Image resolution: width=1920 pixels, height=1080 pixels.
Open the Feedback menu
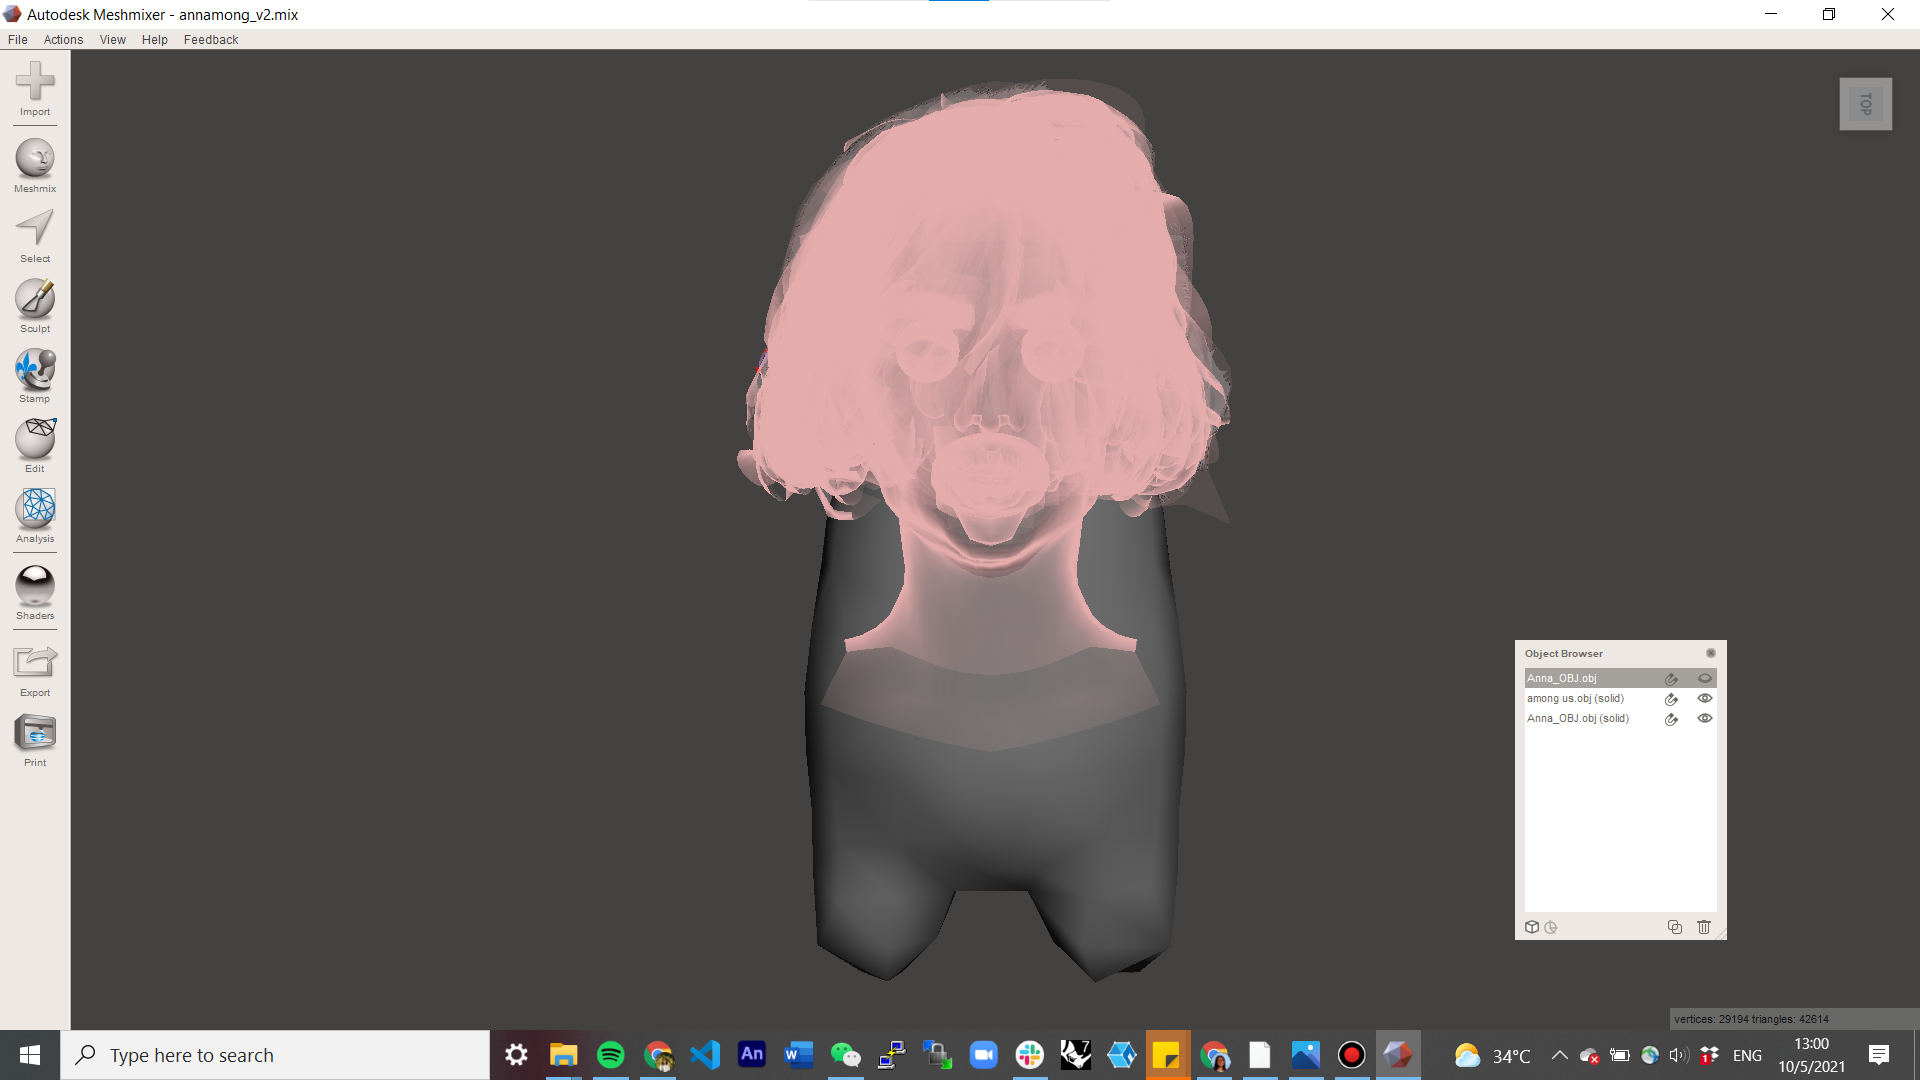click(x=211, y=40)
